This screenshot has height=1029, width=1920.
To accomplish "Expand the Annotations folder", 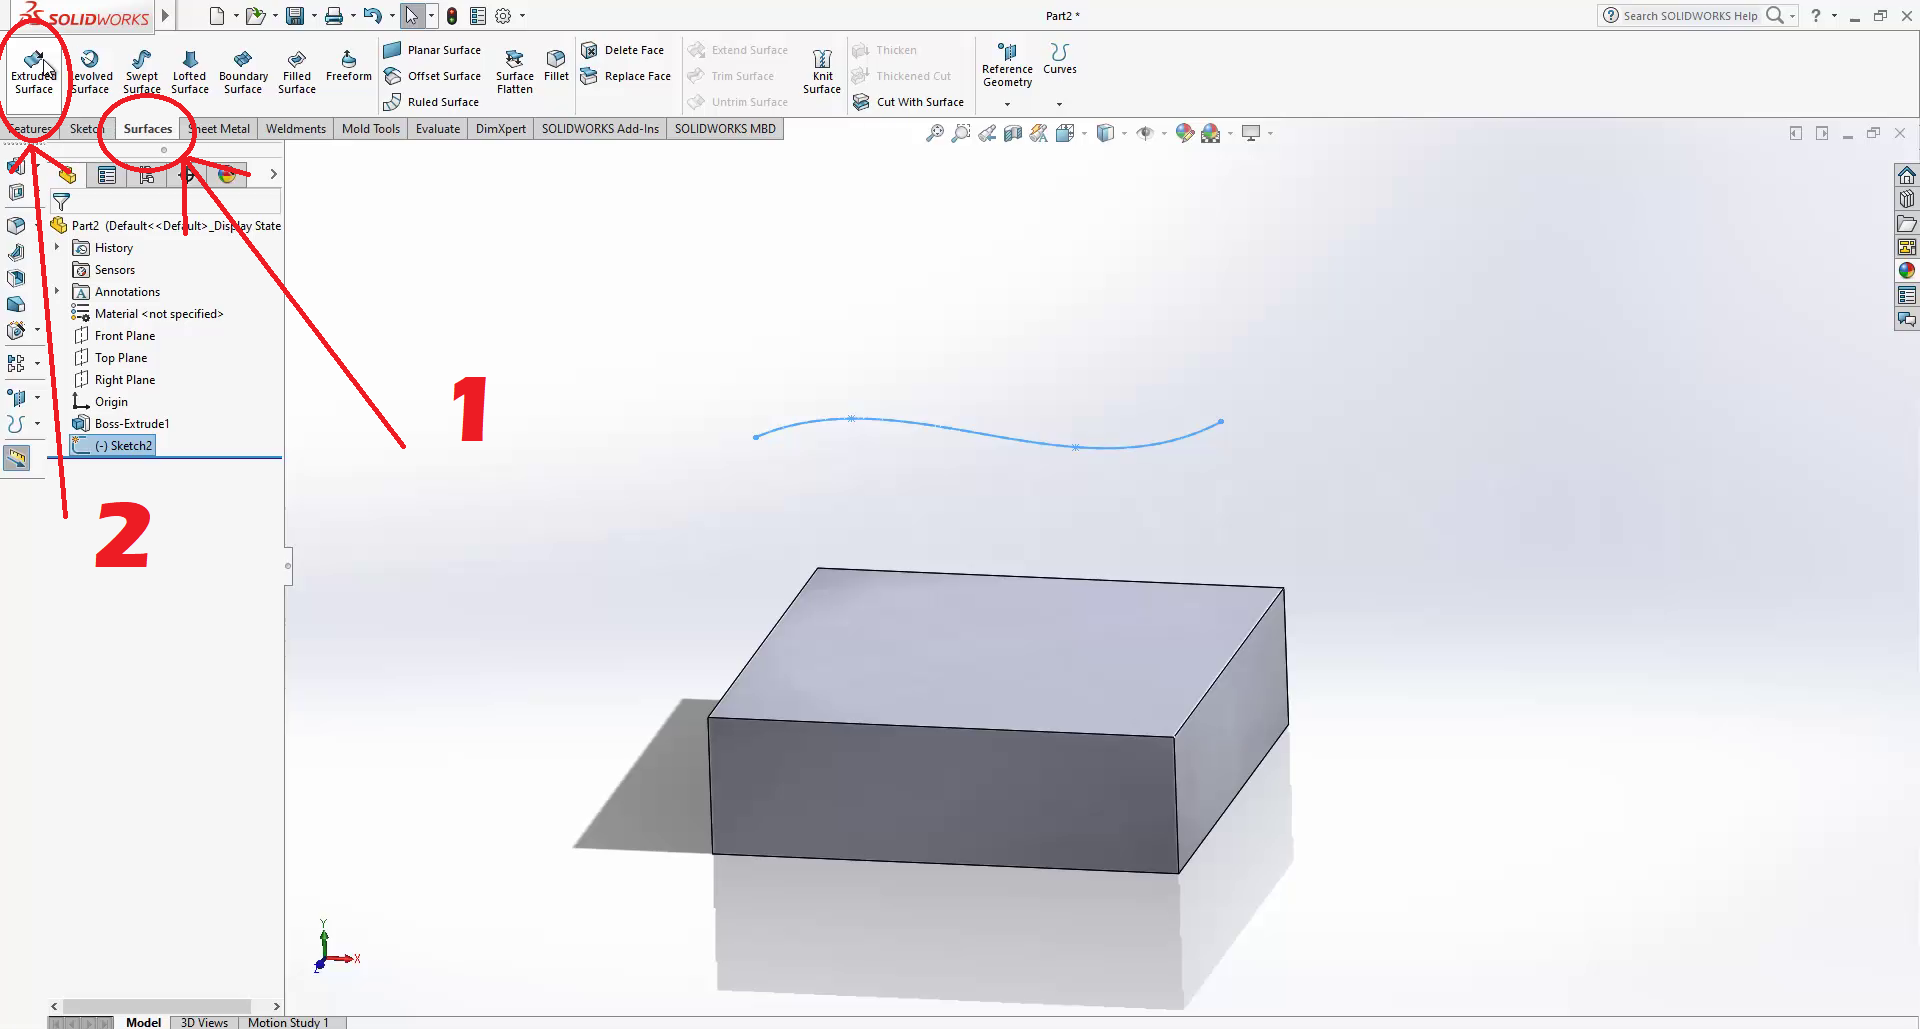I will click(x=57, y=292).
